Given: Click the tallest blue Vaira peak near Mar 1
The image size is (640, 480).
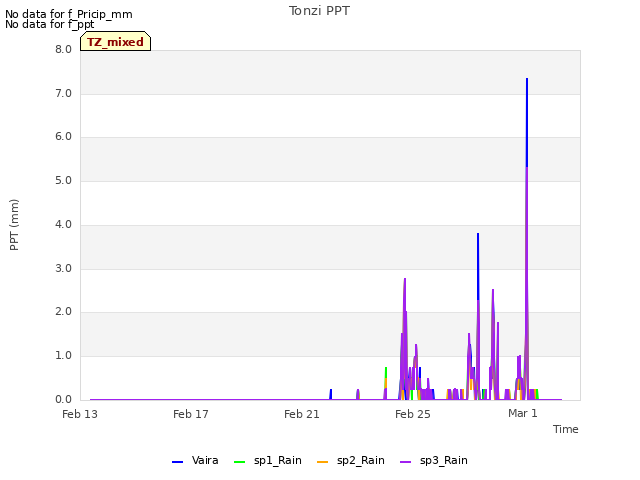Looking at the screenshot, I should tap(527, 122).
